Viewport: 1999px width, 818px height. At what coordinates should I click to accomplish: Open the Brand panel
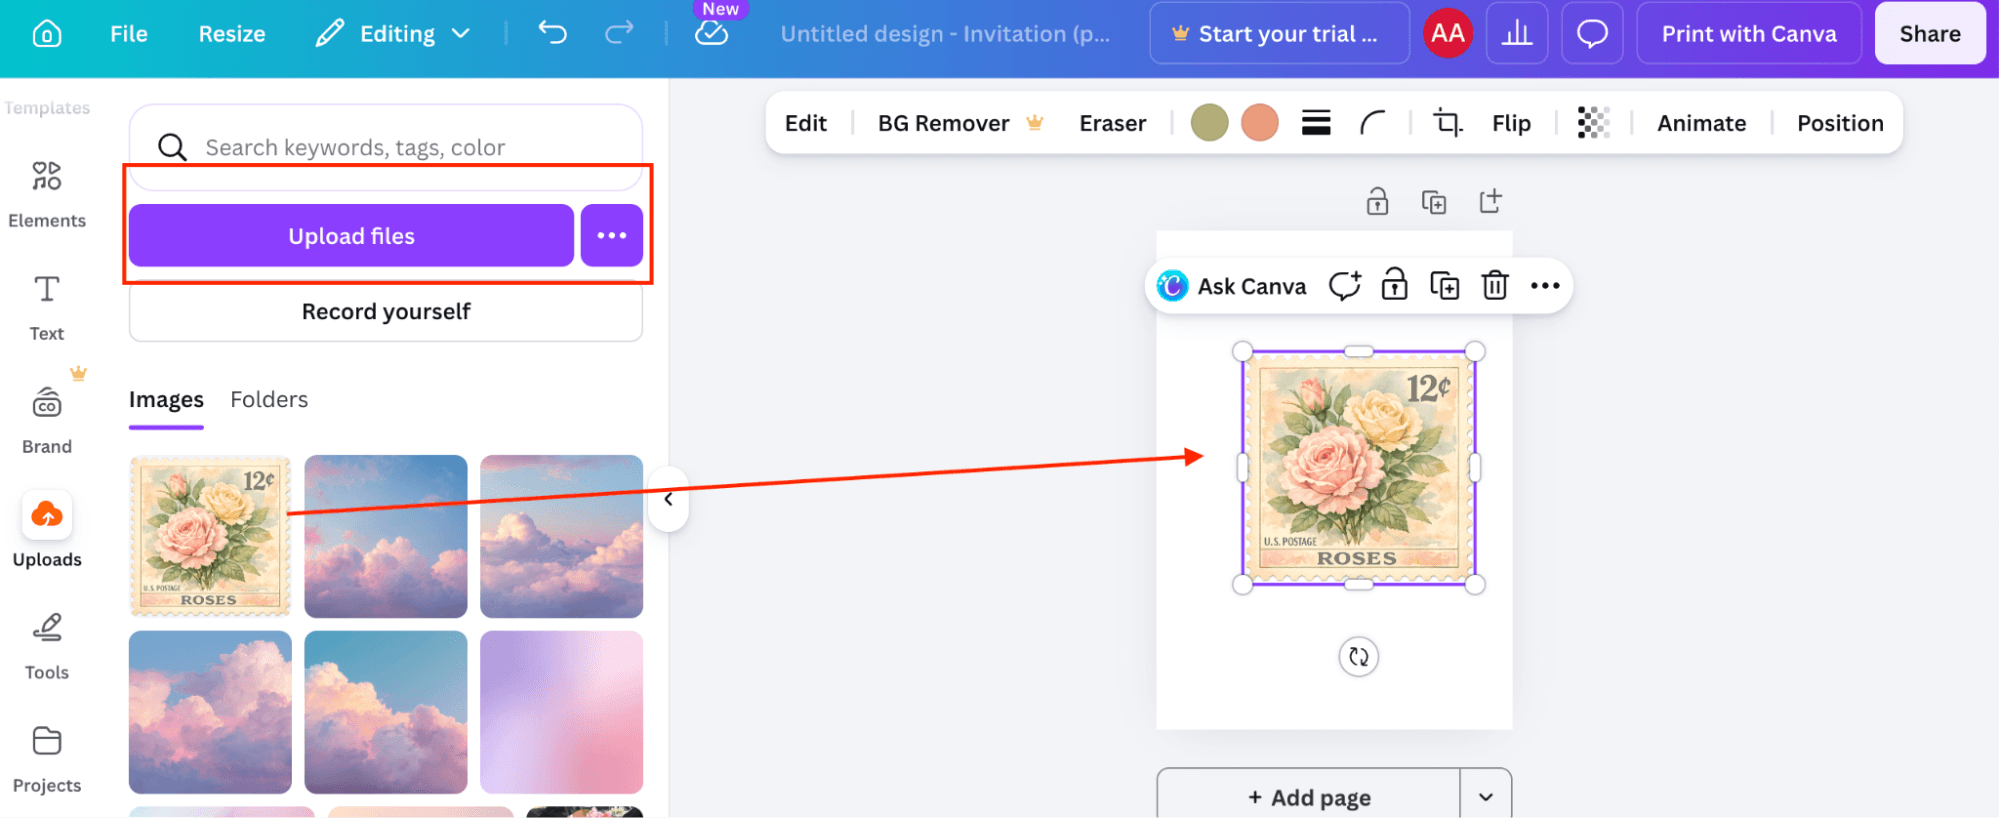pos(47,420)
